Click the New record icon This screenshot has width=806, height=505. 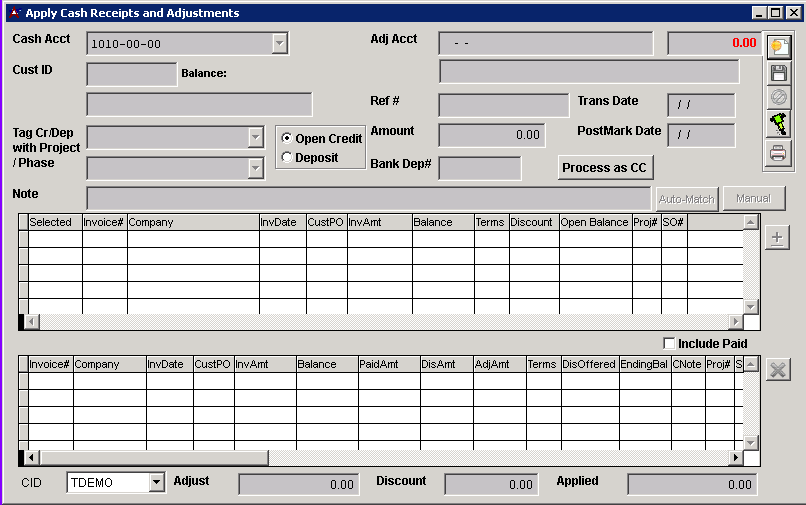[x=778, y=46]
